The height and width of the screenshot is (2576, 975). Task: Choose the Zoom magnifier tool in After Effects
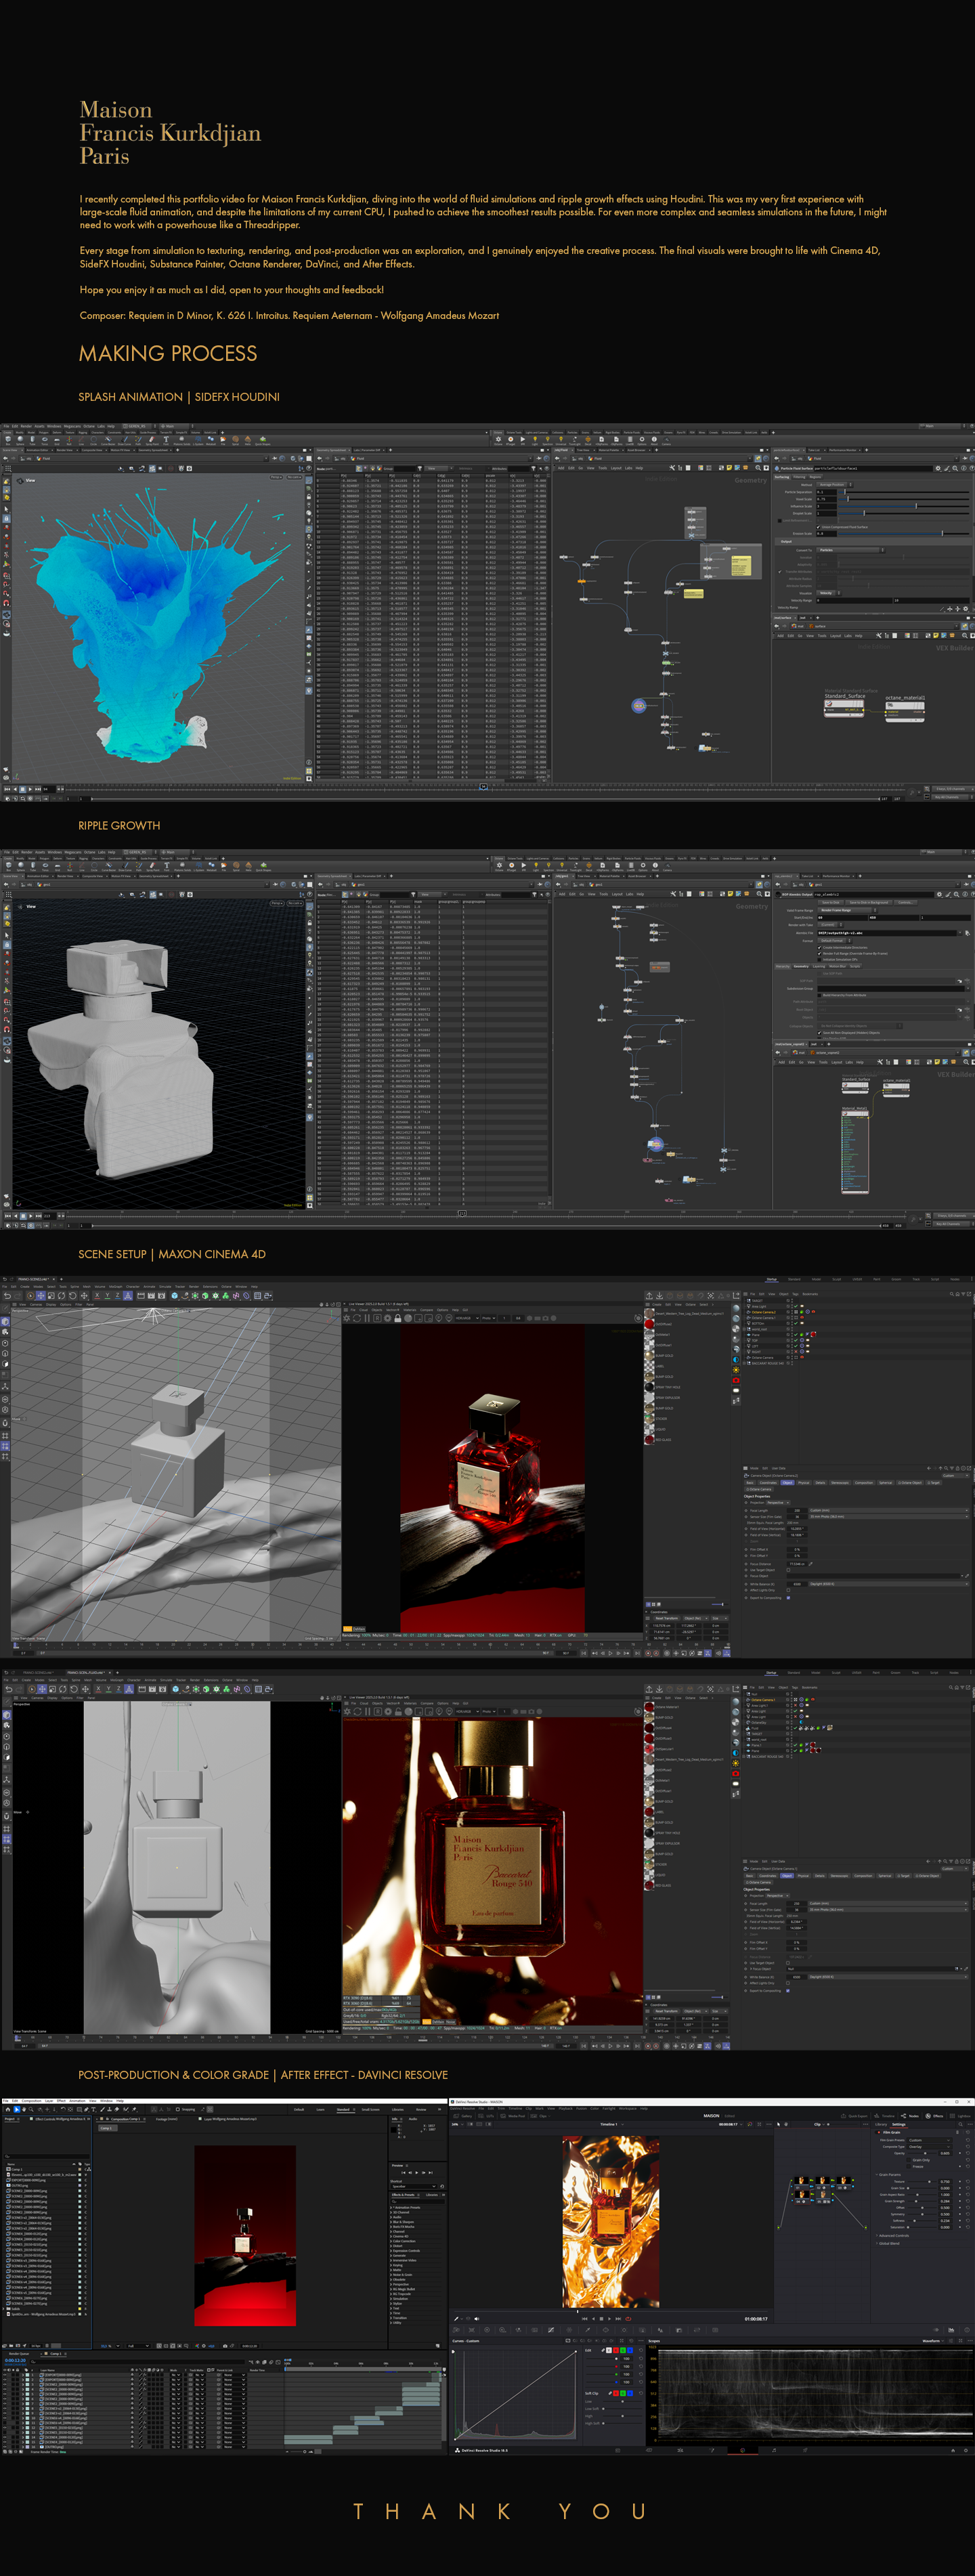pos(31,2109)
